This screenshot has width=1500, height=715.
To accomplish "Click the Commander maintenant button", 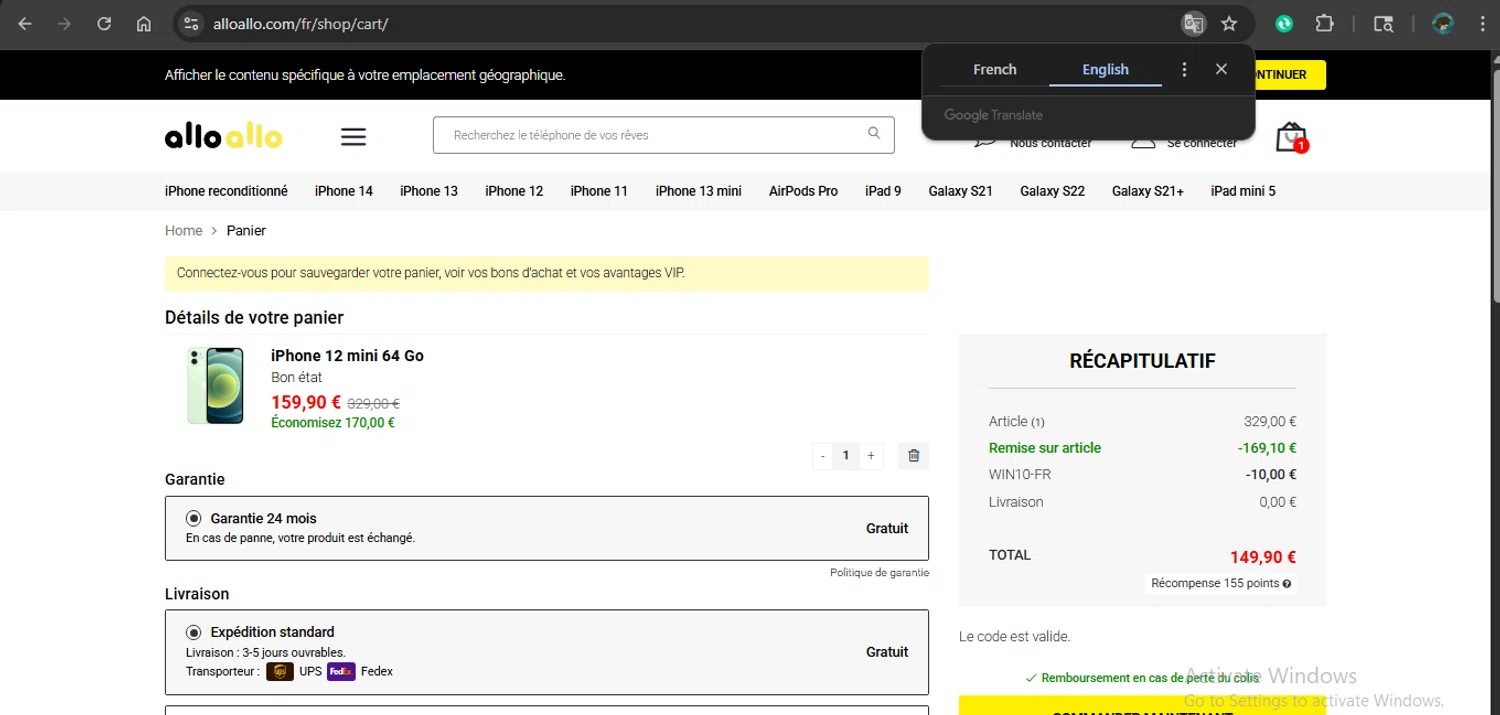I will coord(1142,706).
